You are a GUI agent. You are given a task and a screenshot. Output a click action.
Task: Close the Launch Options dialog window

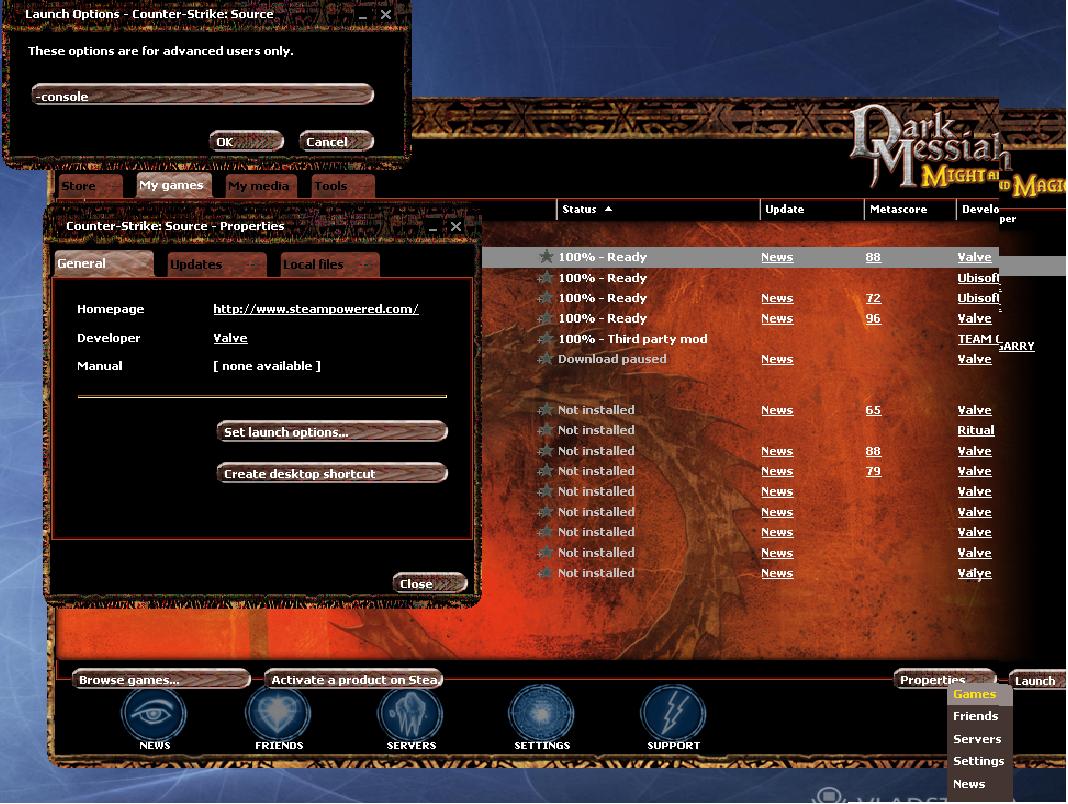[386, 14]
